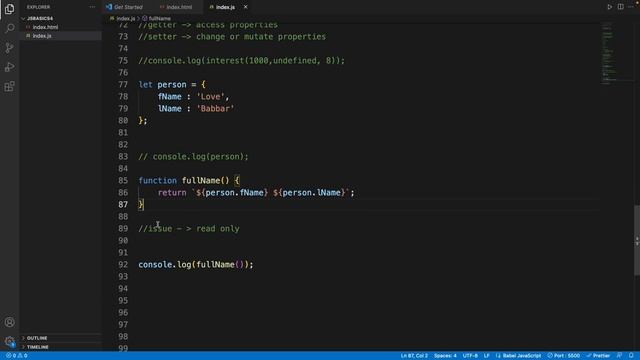Click the Port : 5500 Live Server item
This screenshot has width=640, height=360.
(x=564, y=356)
